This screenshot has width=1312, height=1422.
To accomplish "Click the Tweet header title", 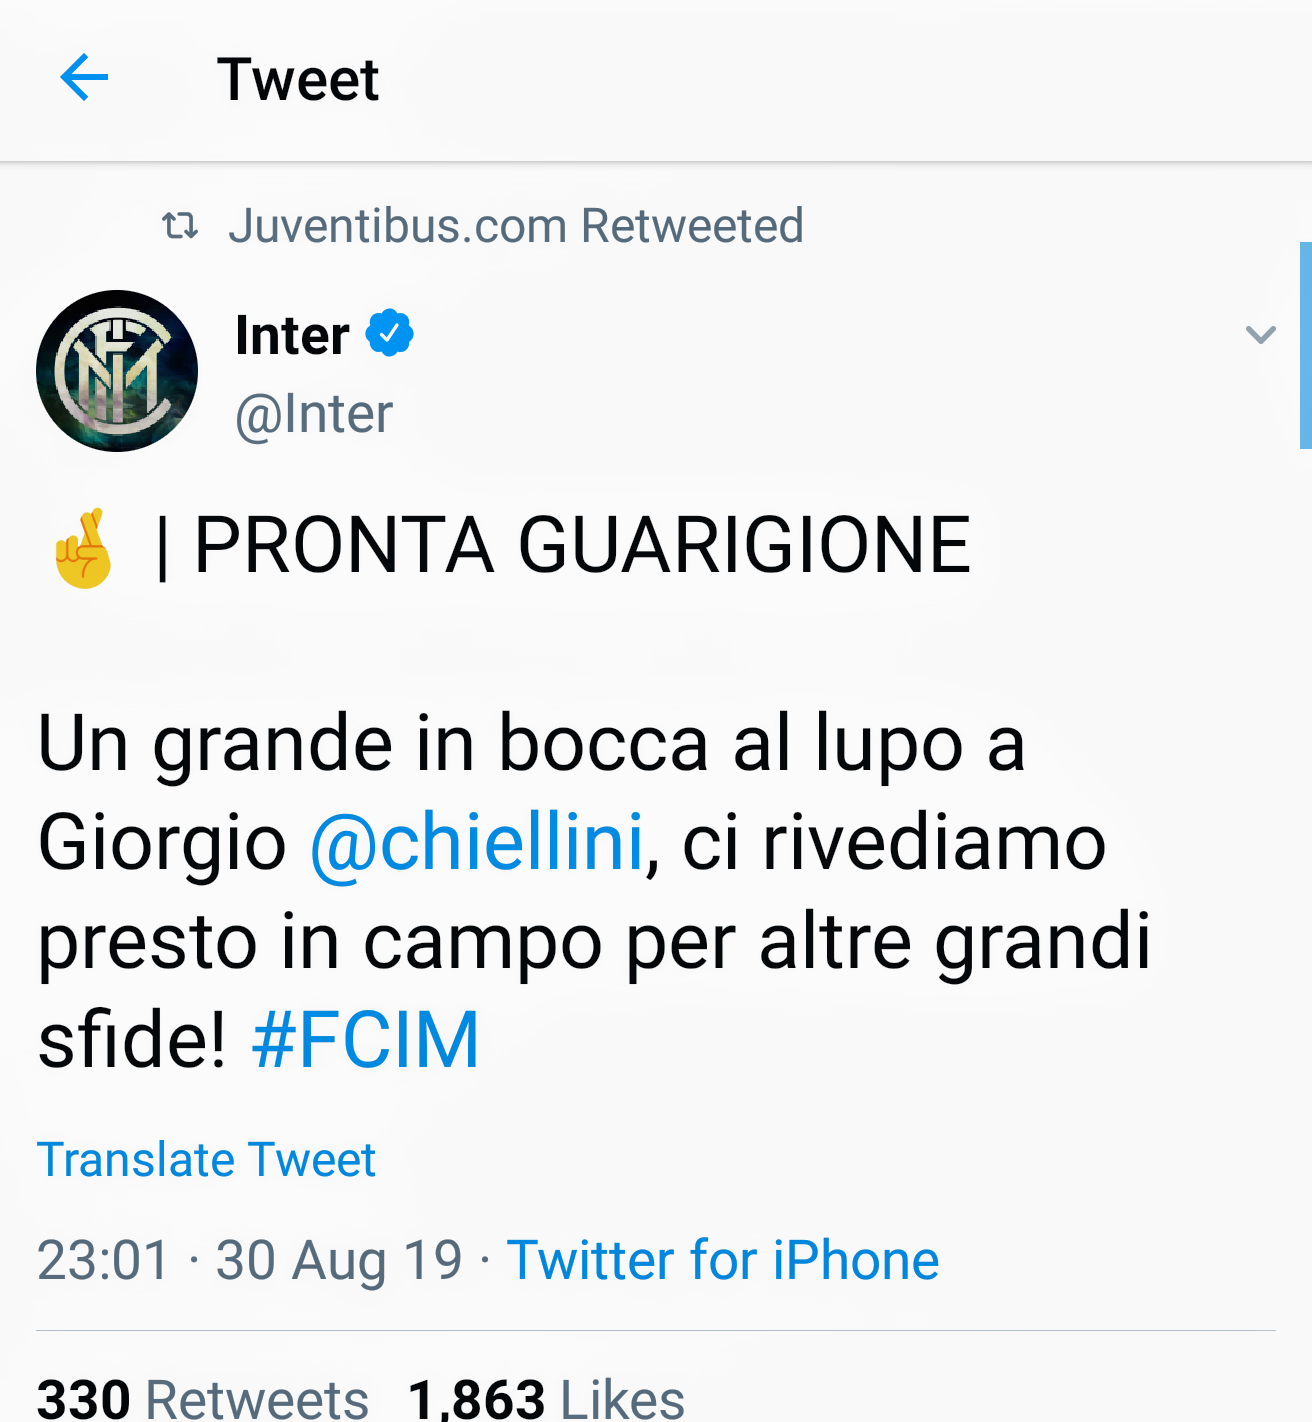I will click(x=298, y=80).
